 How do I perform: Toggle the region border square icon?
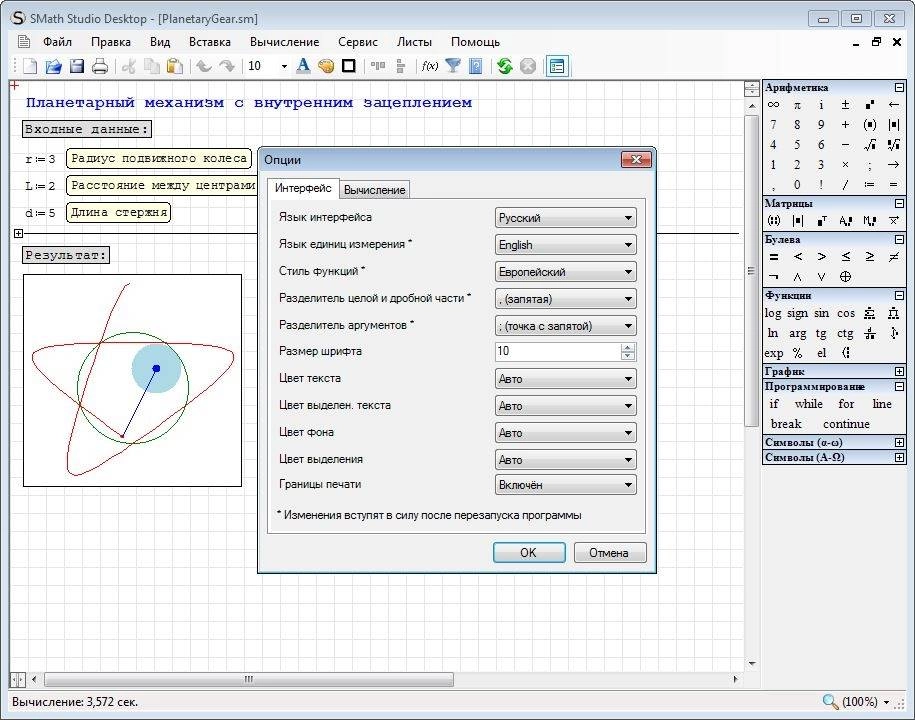(348, 66)
